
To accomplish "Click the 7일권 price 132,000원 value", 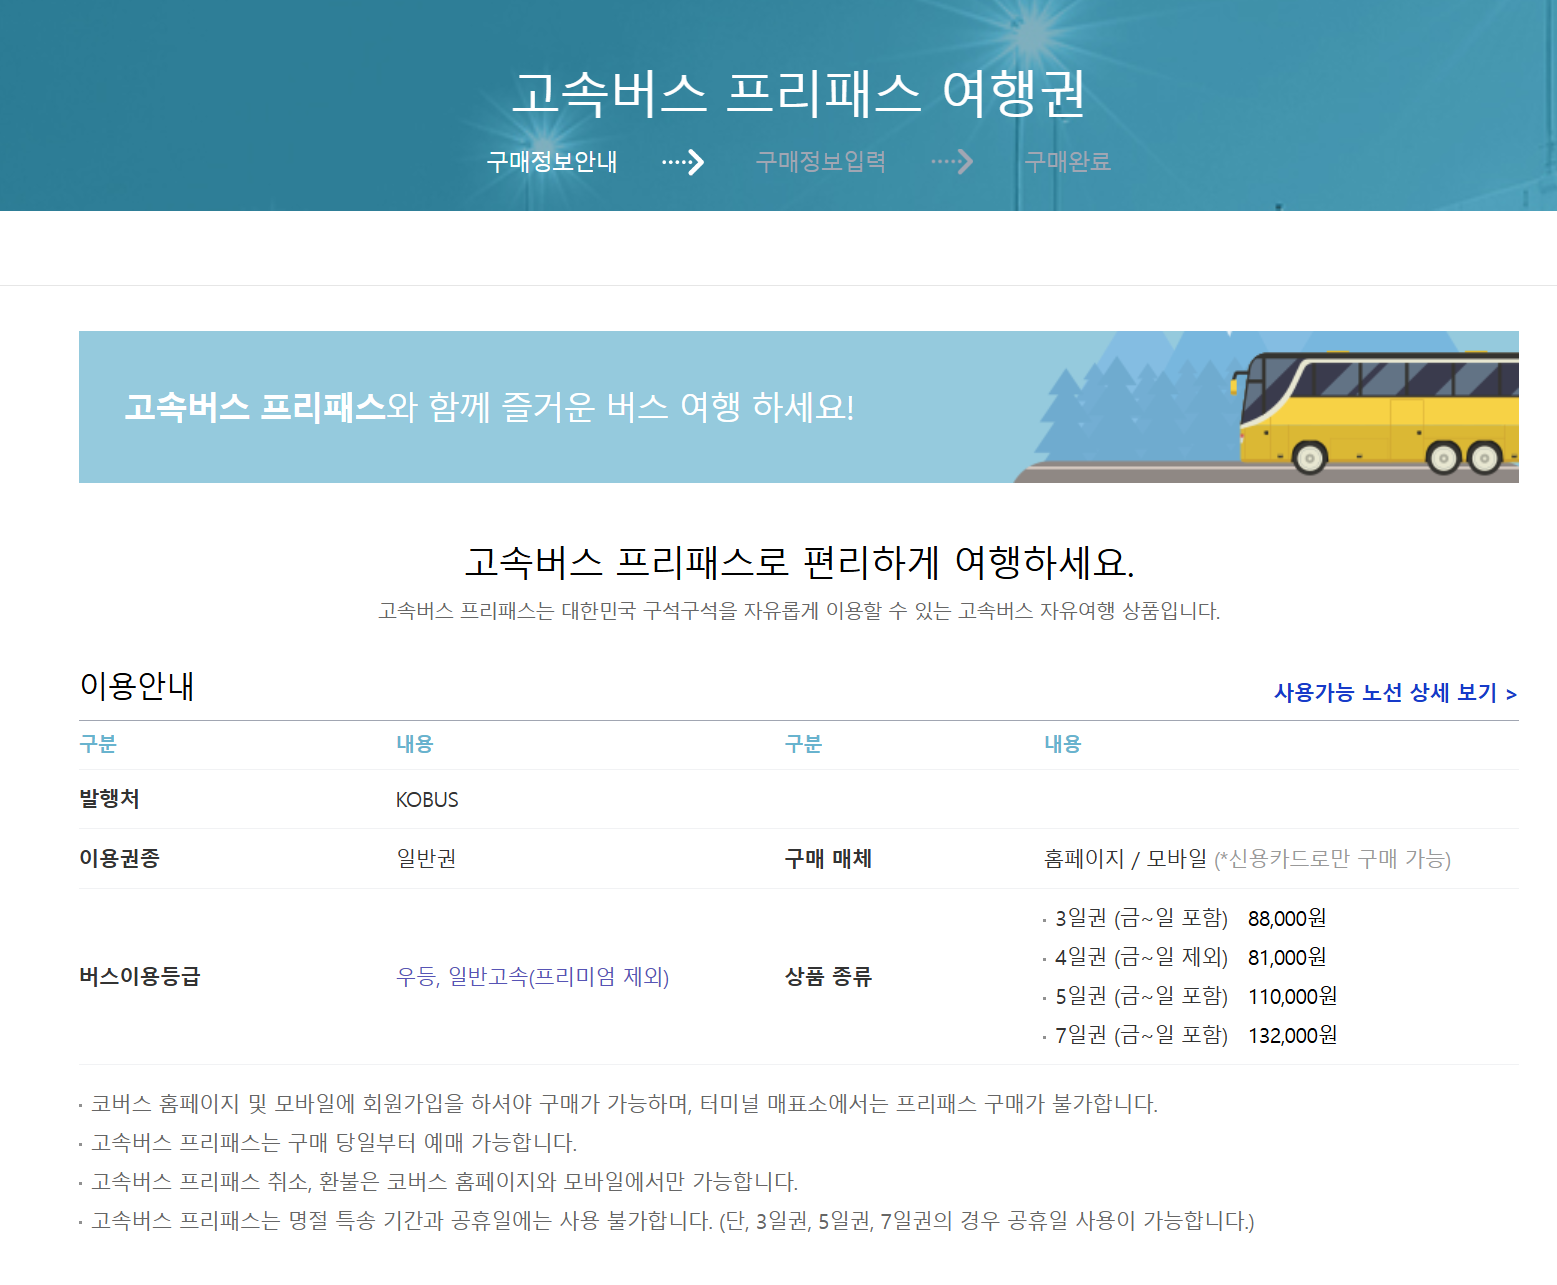I will click(x=1292, y=1036).
